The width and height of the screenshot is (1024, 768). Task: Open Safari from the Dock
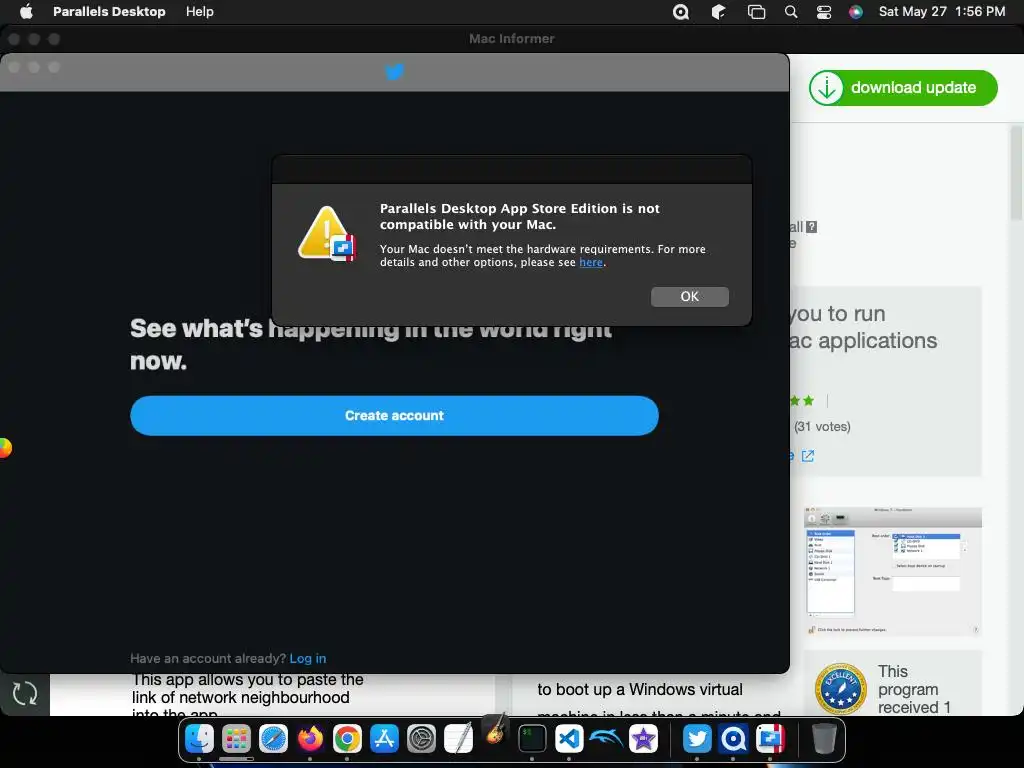coord(273,739)
